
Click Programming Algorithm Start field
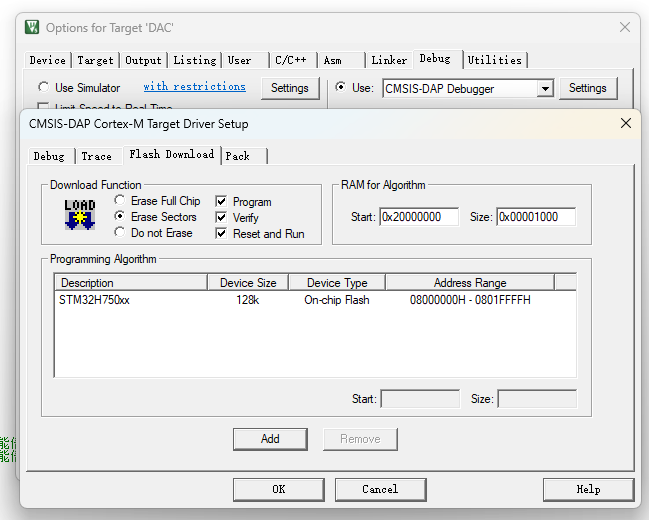tap(420, 399)
